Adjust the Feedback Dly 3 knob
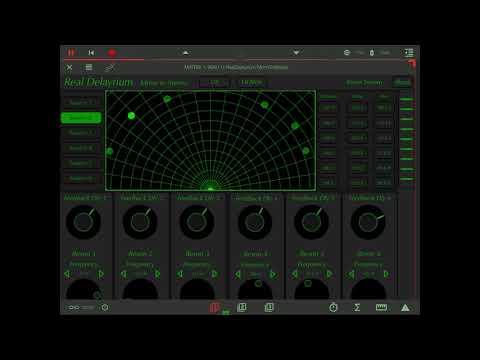This screenshot has width=480, height=360. pos(197,222)
